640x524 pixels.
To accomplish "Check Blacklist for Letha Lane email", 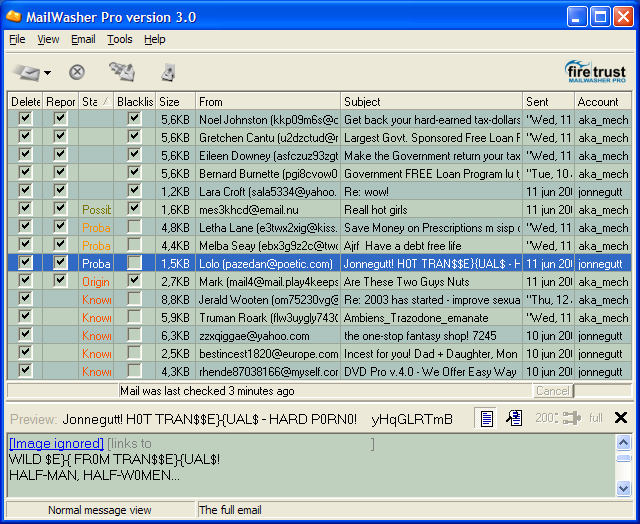I will click(134, 227).
